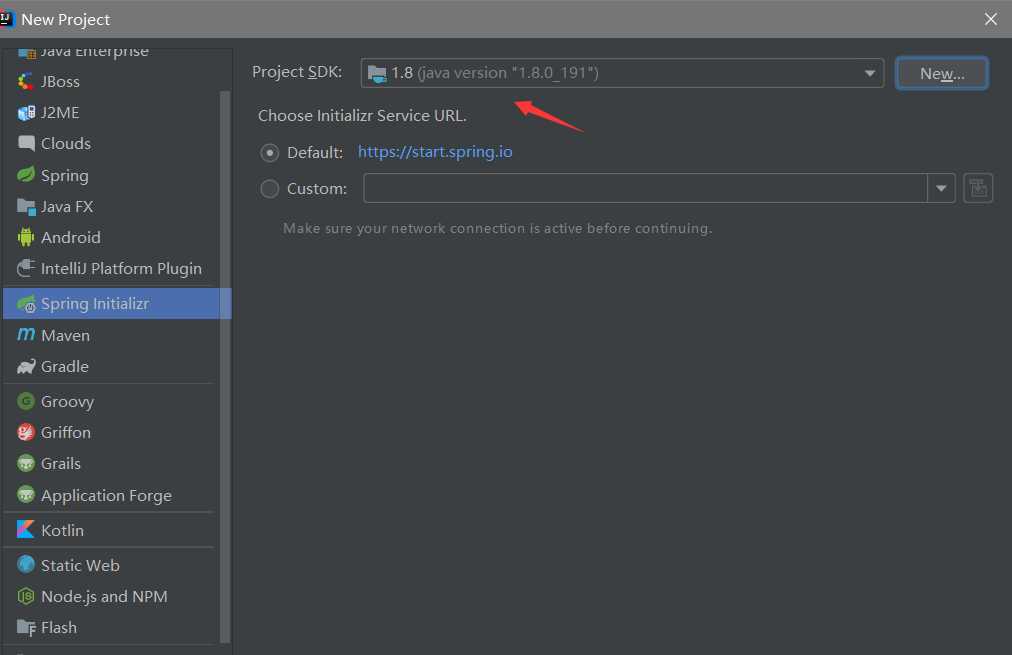Click the icon button beside Custom URL field
The image size is (1012, 655).
pos(978,188)
